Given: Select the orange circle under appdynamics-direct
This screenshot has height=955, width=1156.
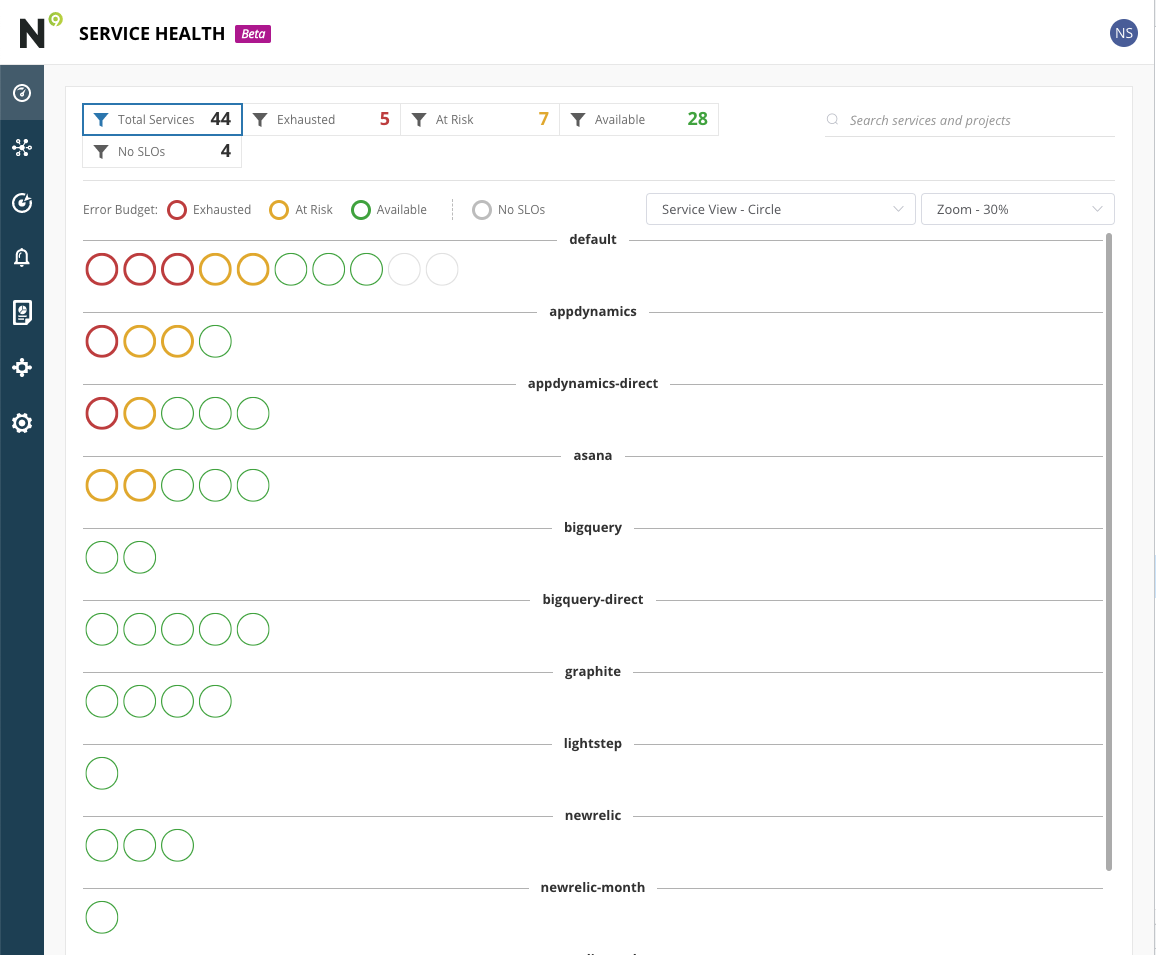Looking at the screenshot, I should [x=139, y=414].
